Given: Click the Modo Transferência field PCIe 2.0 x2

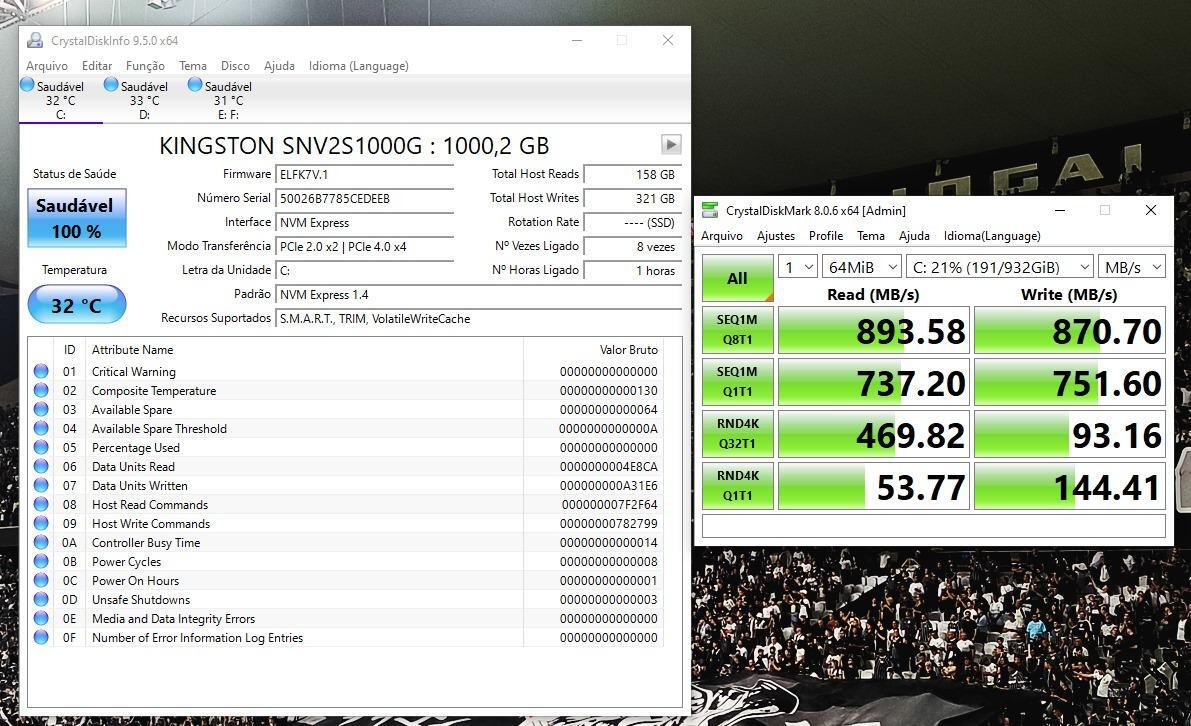Looking at the screenshot, I should click(x=365, y=247).
